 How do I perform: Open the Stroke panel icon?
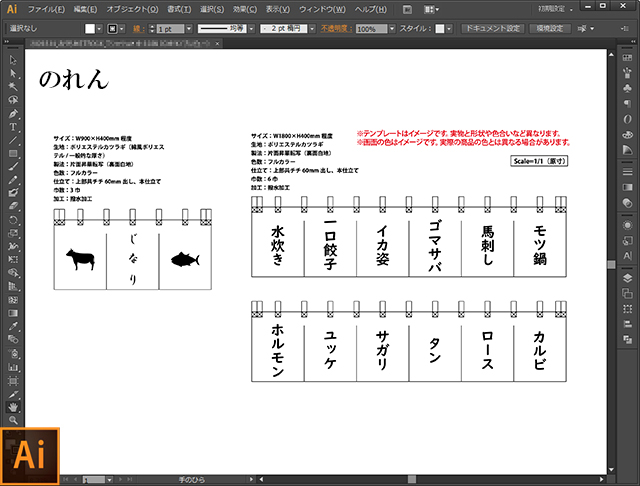627,172
